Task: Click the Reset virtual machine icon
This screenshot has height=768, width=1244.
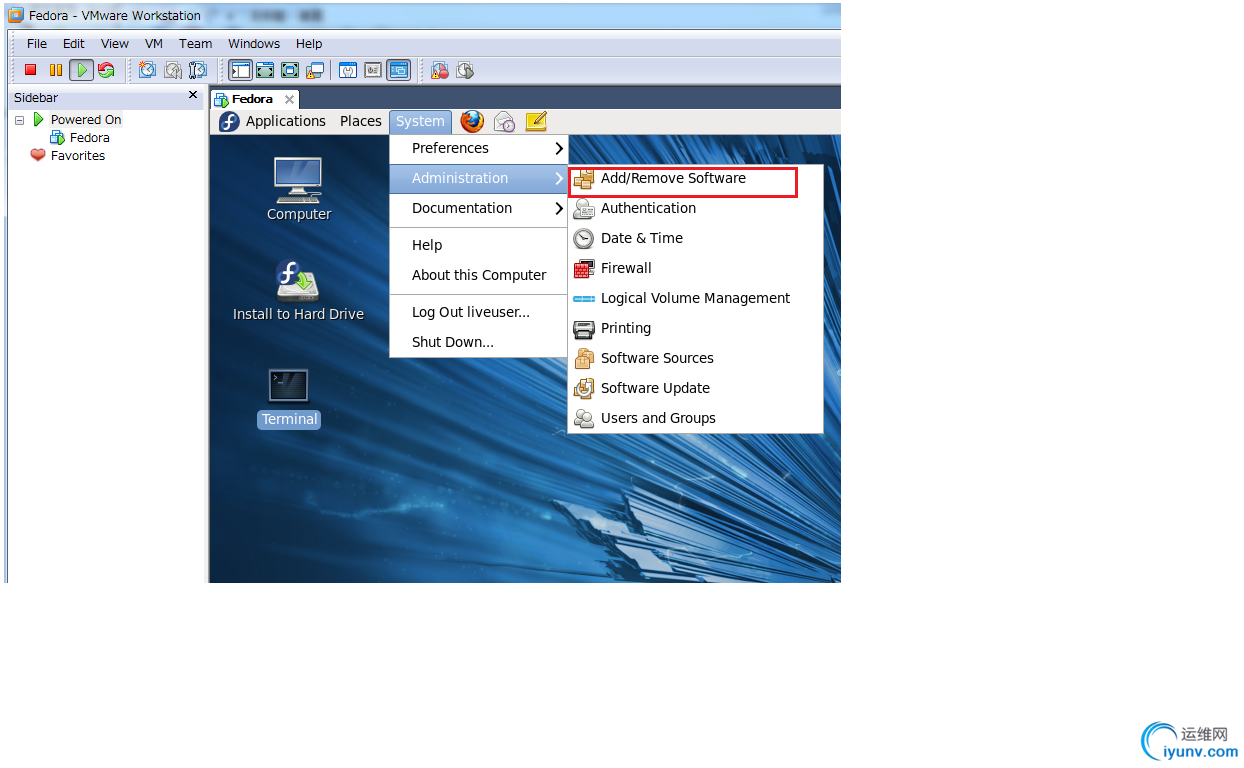Action: tap(106, 70)
